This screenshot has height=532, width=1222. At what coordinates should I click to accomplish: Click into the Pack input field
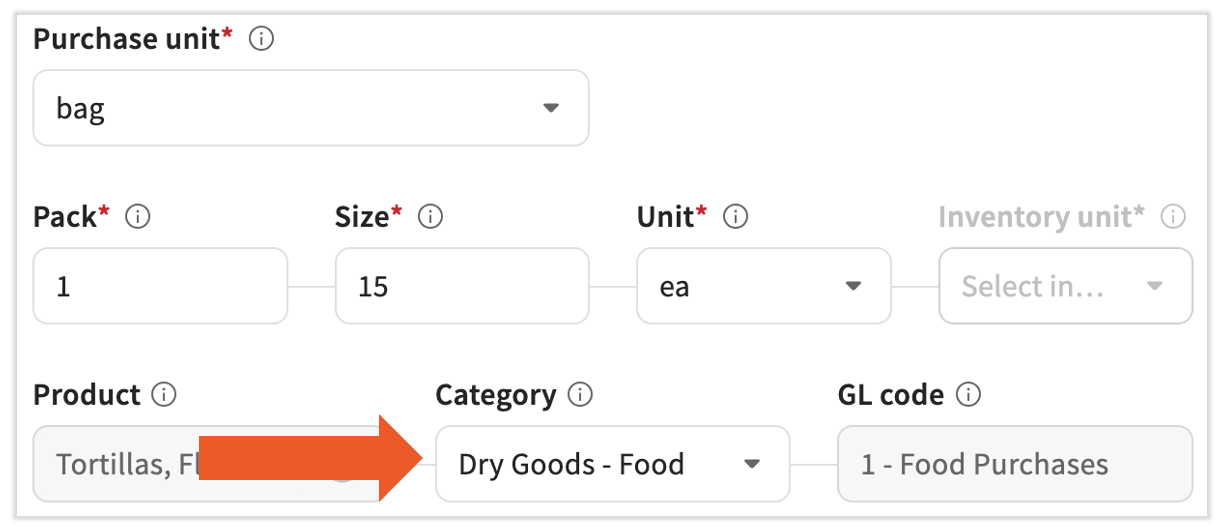pyautogui.click(x=160, y=287)
